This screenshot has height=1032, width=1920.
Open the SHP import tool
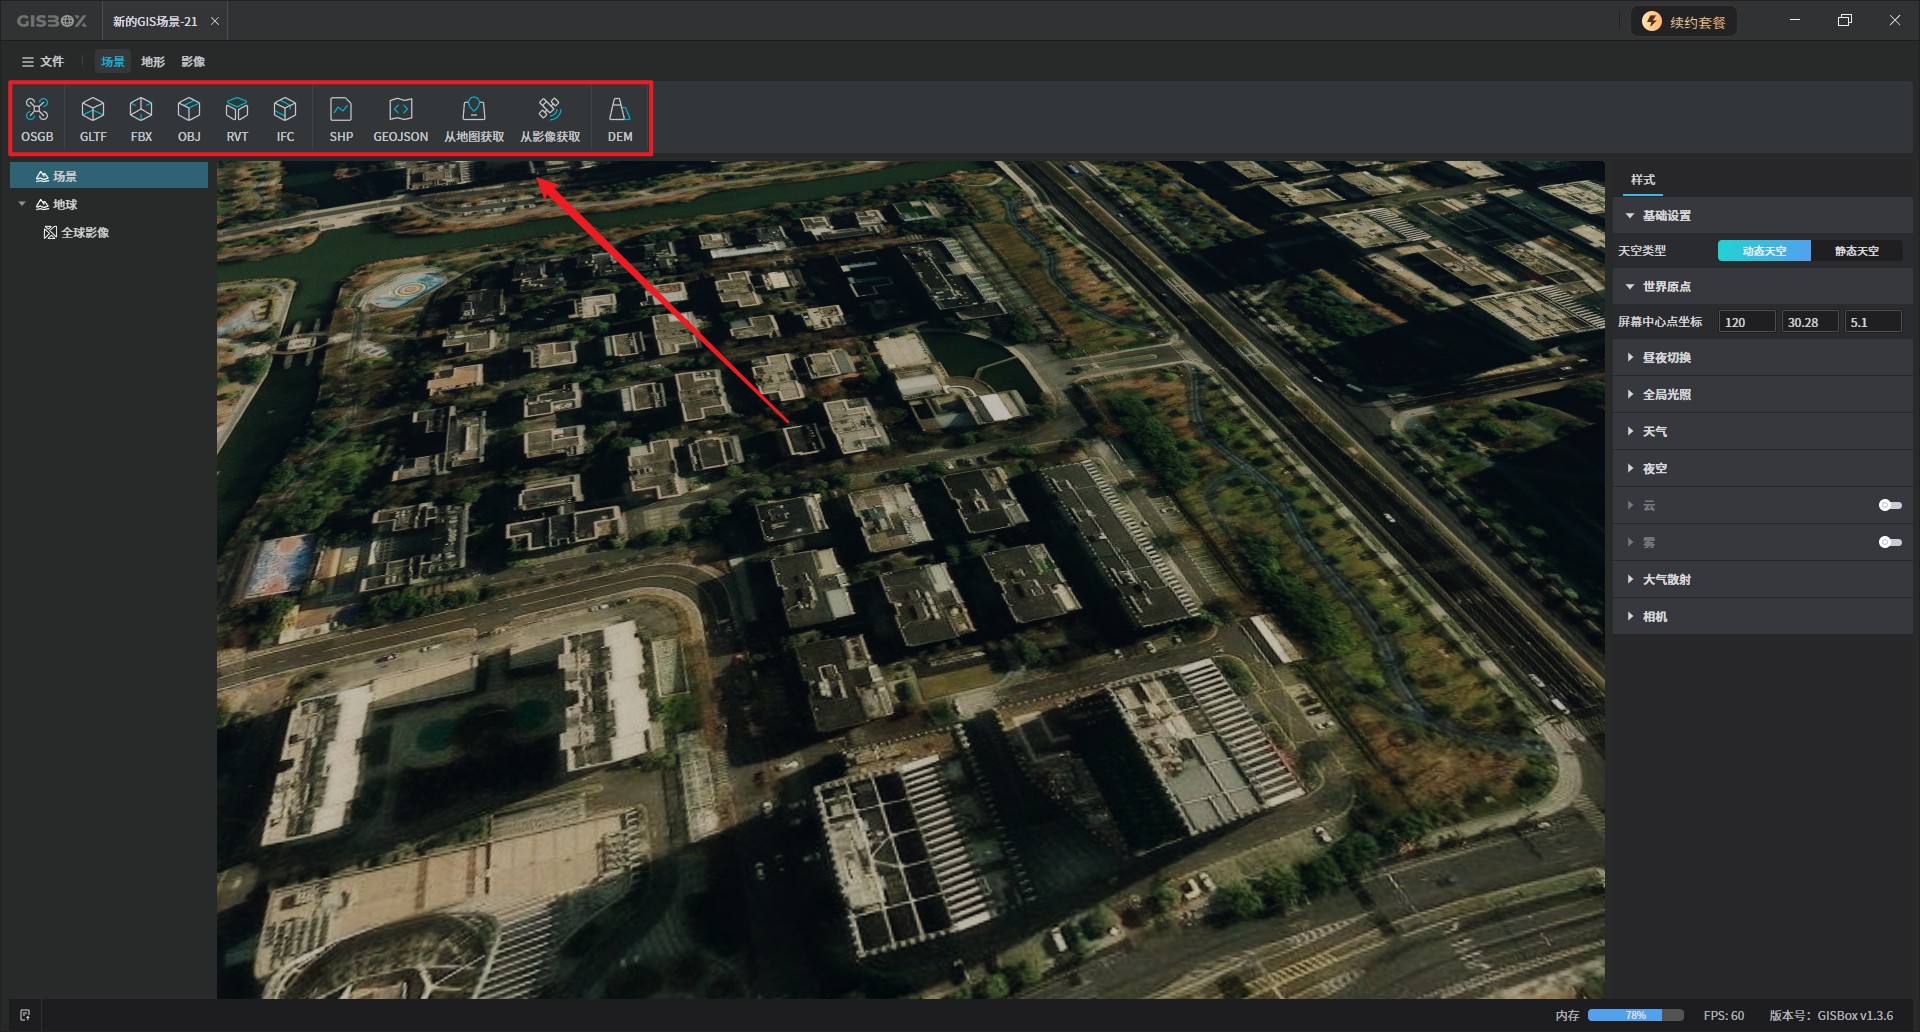pos(341,118)
